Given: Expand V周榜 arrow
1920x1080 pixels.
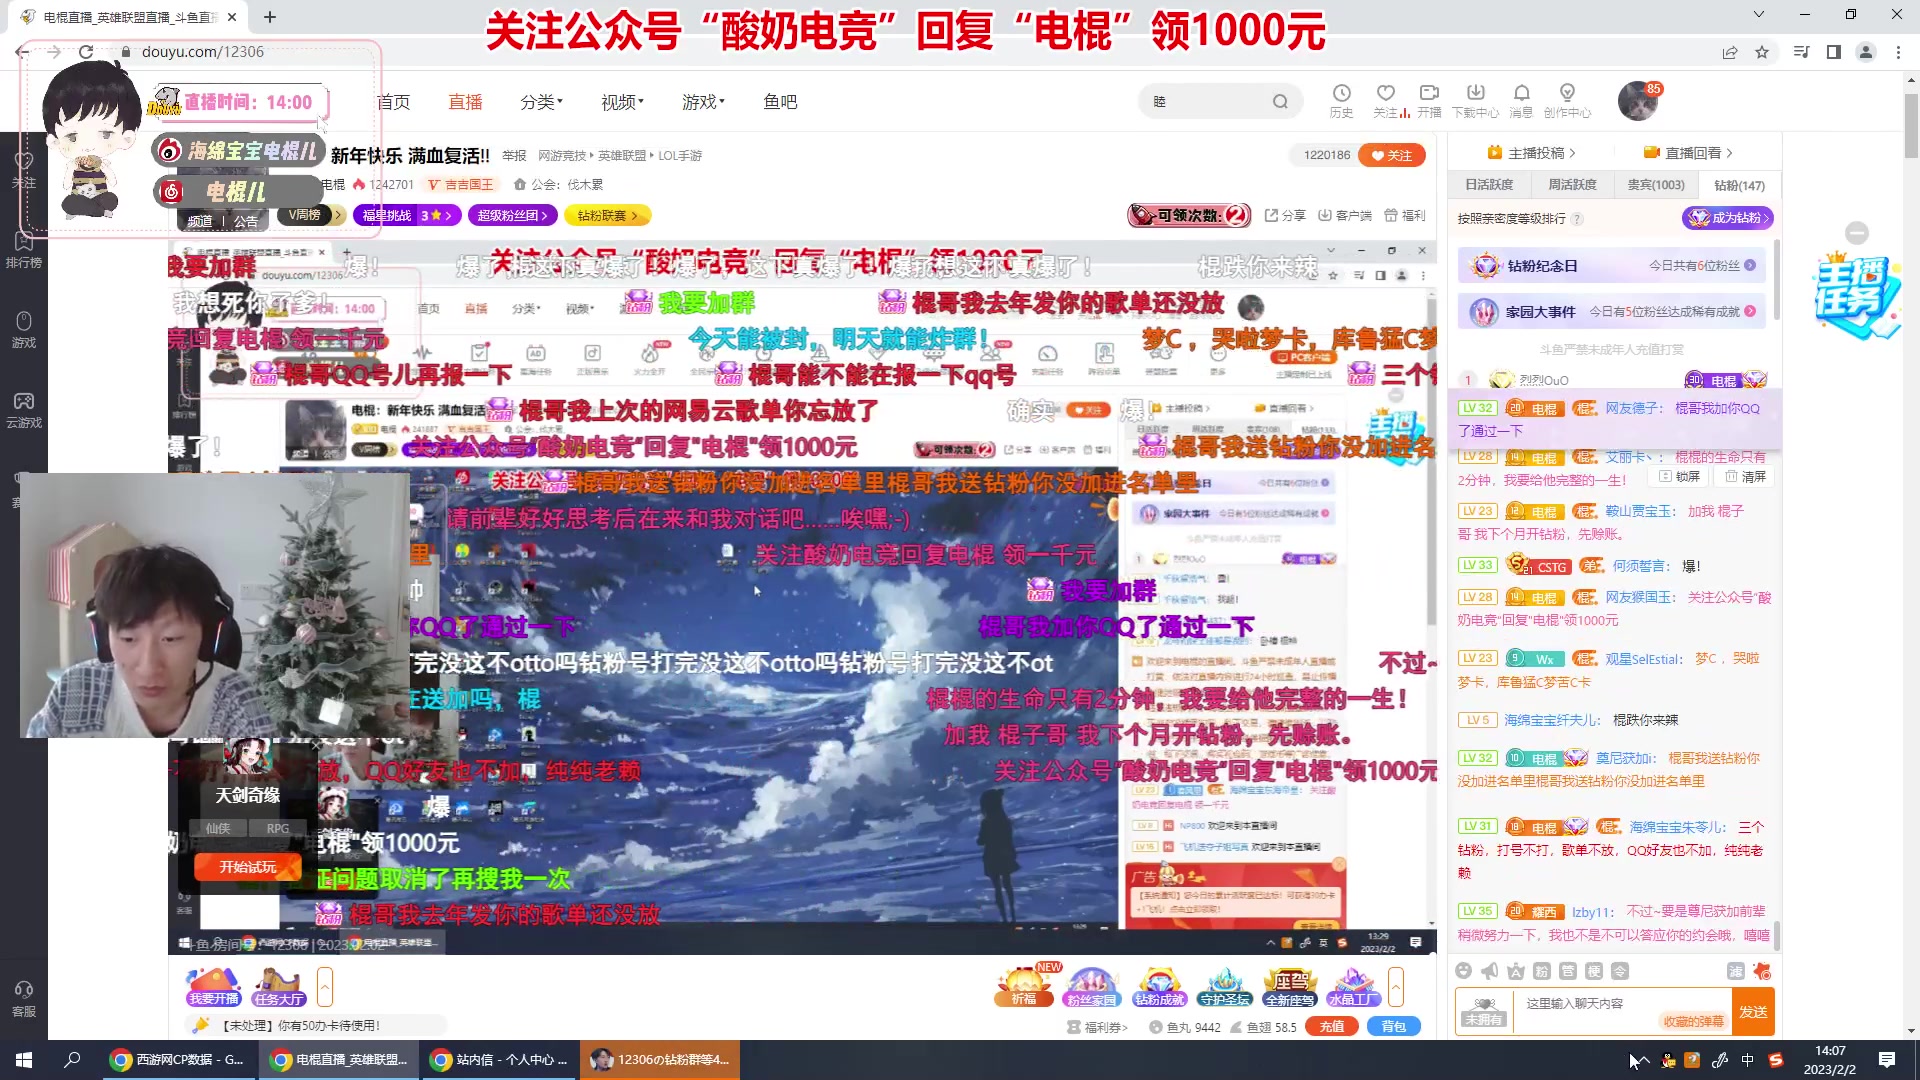Looking at the screenshot, I should point(339,215).
